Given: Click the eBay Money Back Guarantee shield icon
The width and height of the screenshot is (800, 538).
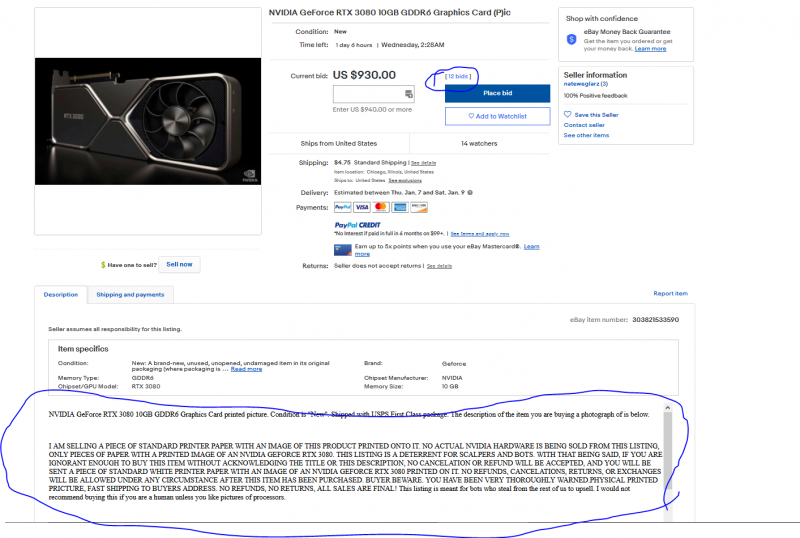Looking at the screenshot, I should (x=571, y=40).
